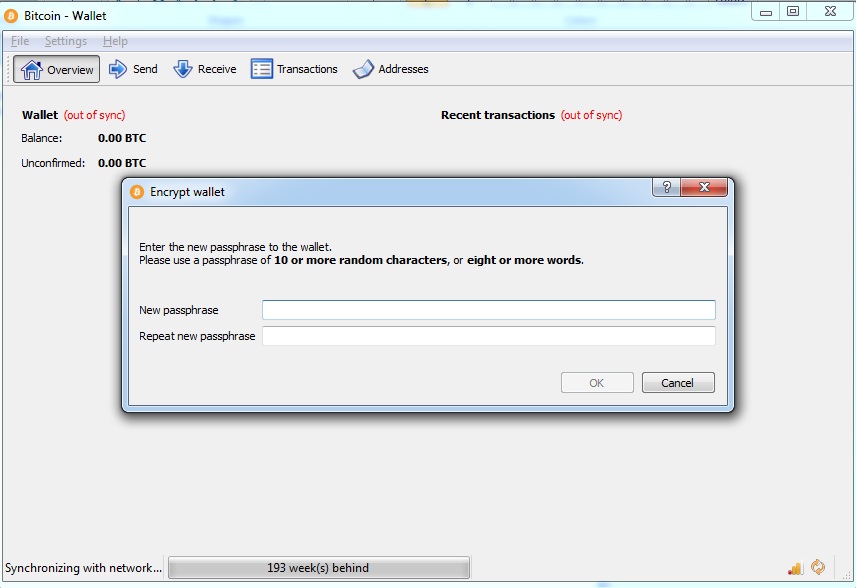Click '10 or more random characters' bold text
The image size is (856, 588).
(361, 260)
